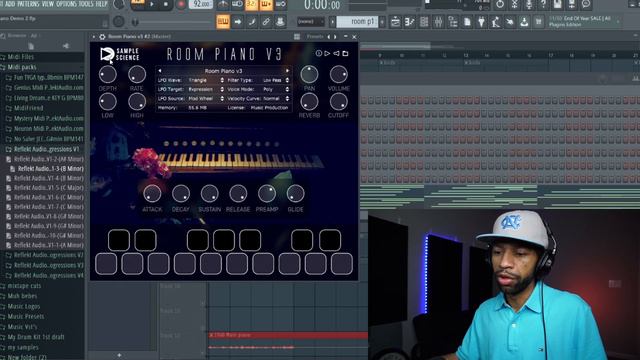Open the Filter Type Low Pass dropdown

(x=276, y=80)
